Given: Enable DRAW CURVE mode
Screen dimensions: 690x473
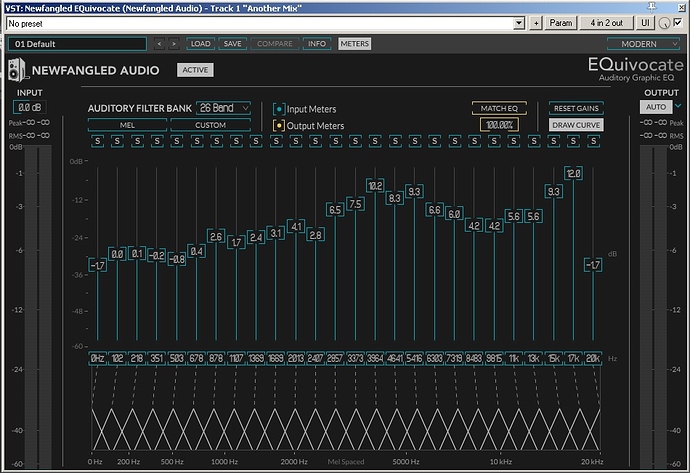Looking at the screenshot, I should 576,125.
